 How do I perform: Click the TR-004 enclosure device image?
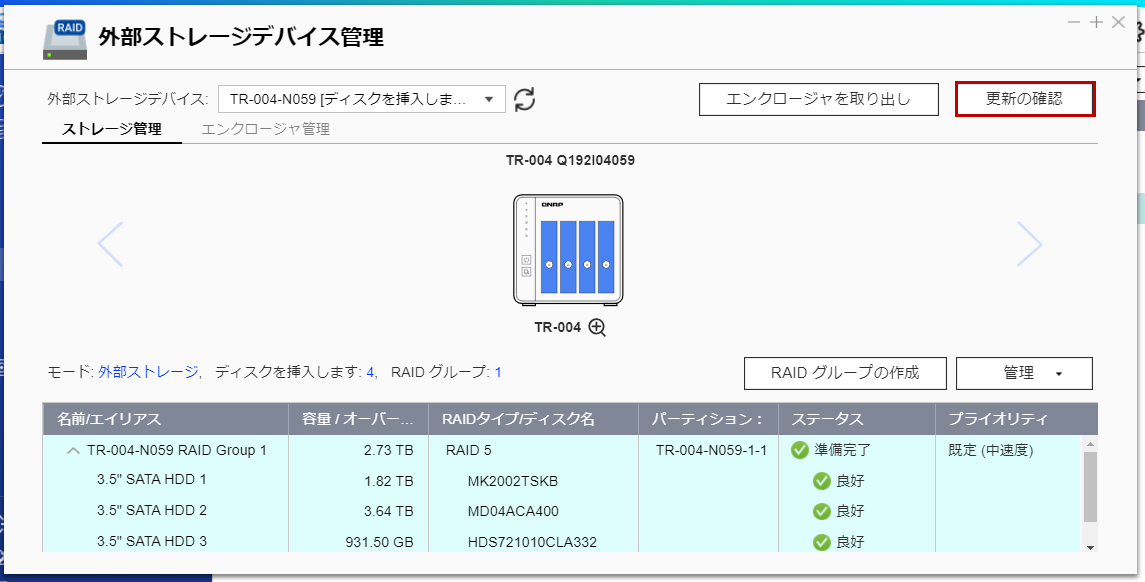(568, 249)
